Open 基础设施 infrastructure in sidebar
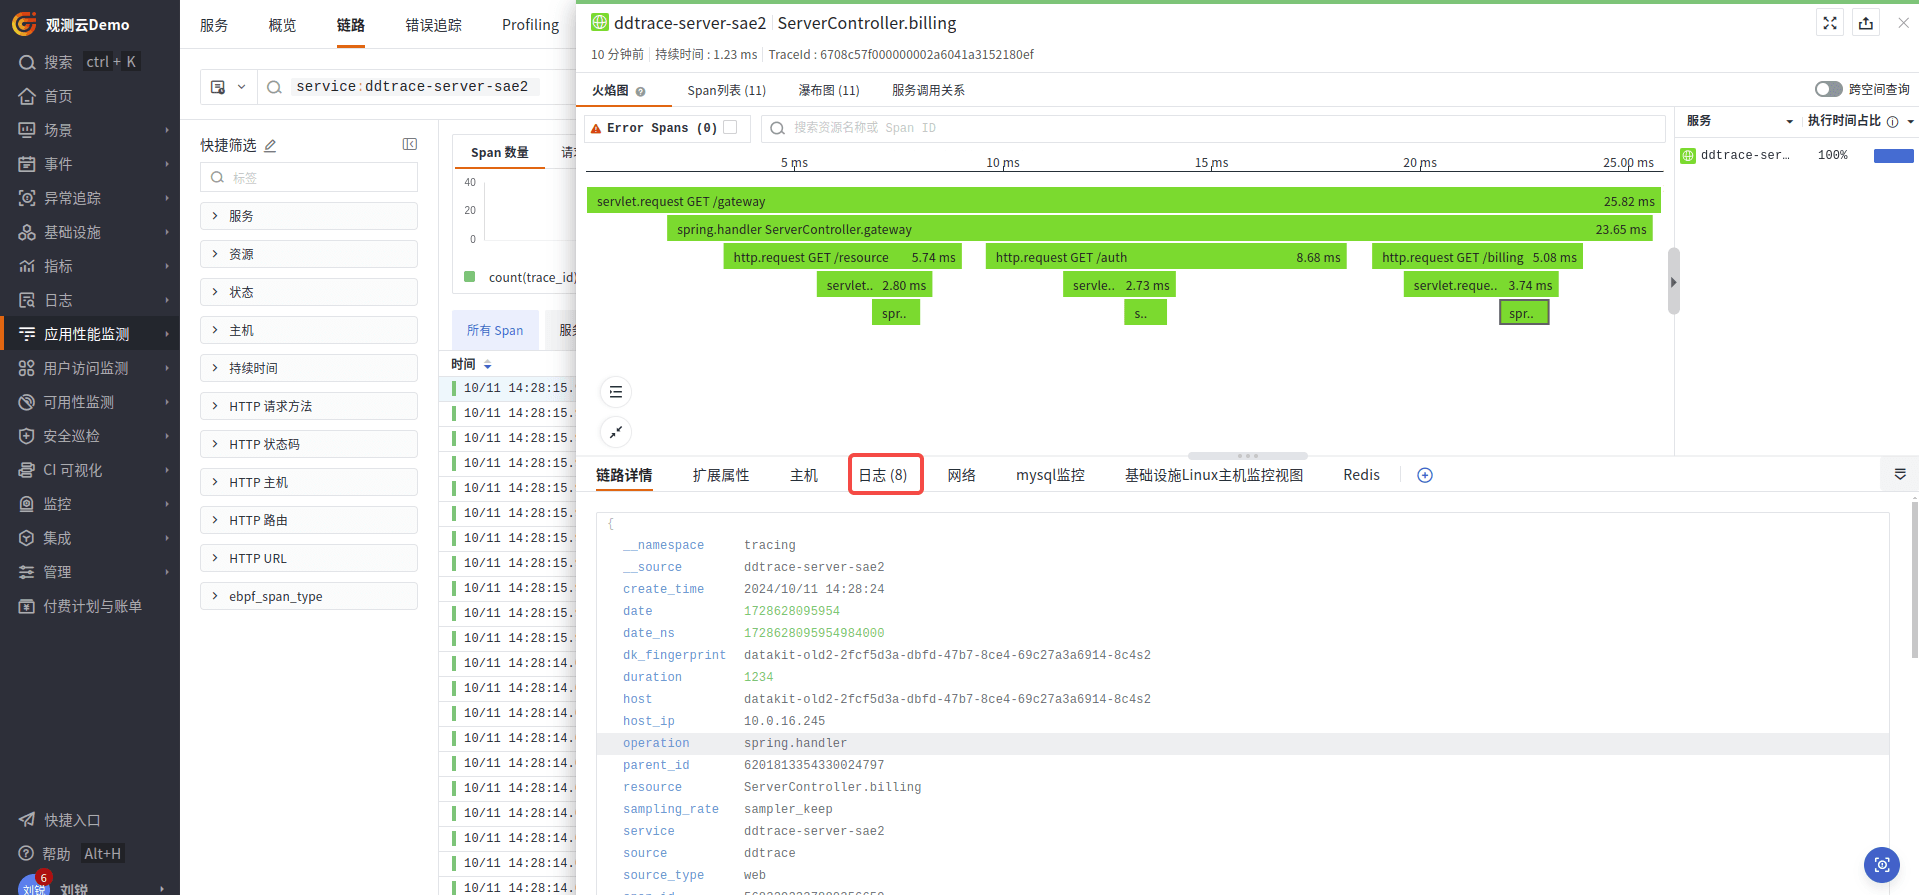1919x895 pixels. click(x=90, y=232)
